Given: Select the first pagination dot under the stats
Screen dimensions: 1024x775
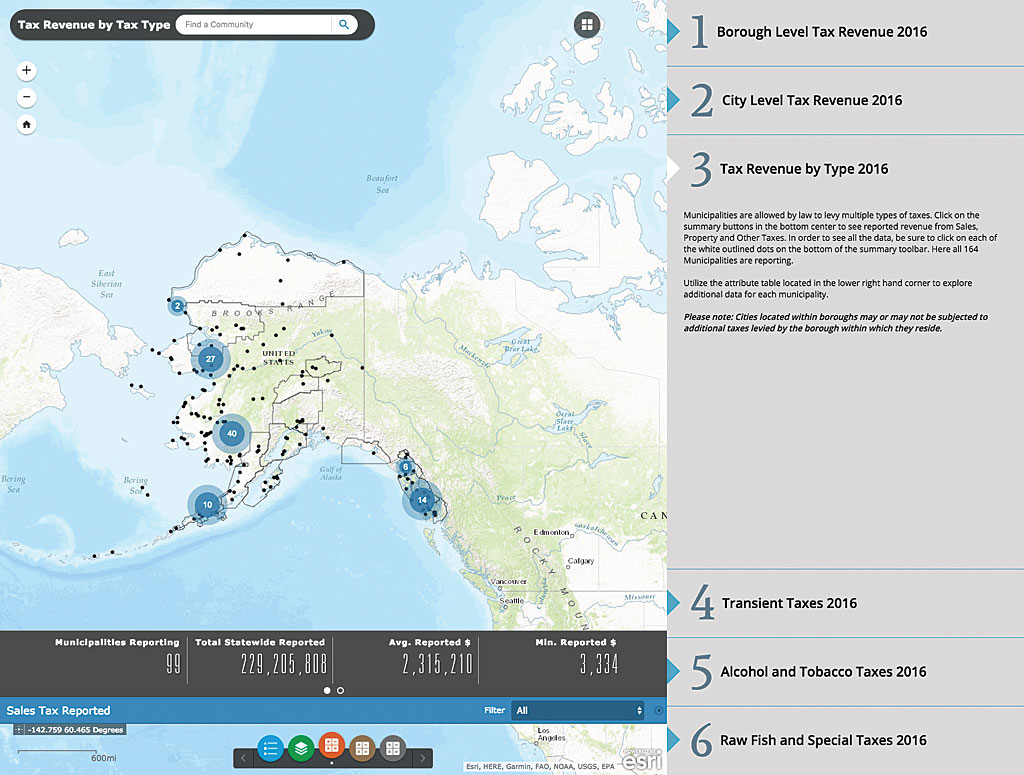Looking at the screenshot, I should pyautogui.click(x=327, y=690).
